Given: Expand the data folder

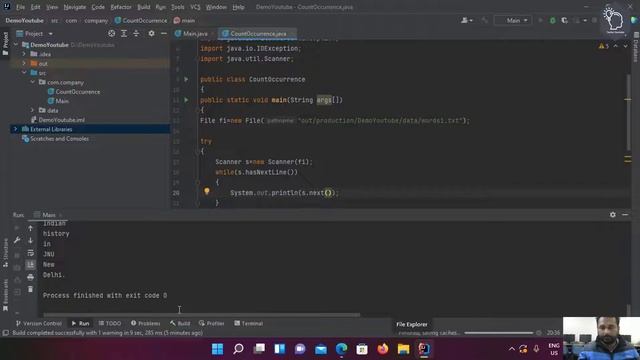Looking at the screenshot, I should coord(32,110).
